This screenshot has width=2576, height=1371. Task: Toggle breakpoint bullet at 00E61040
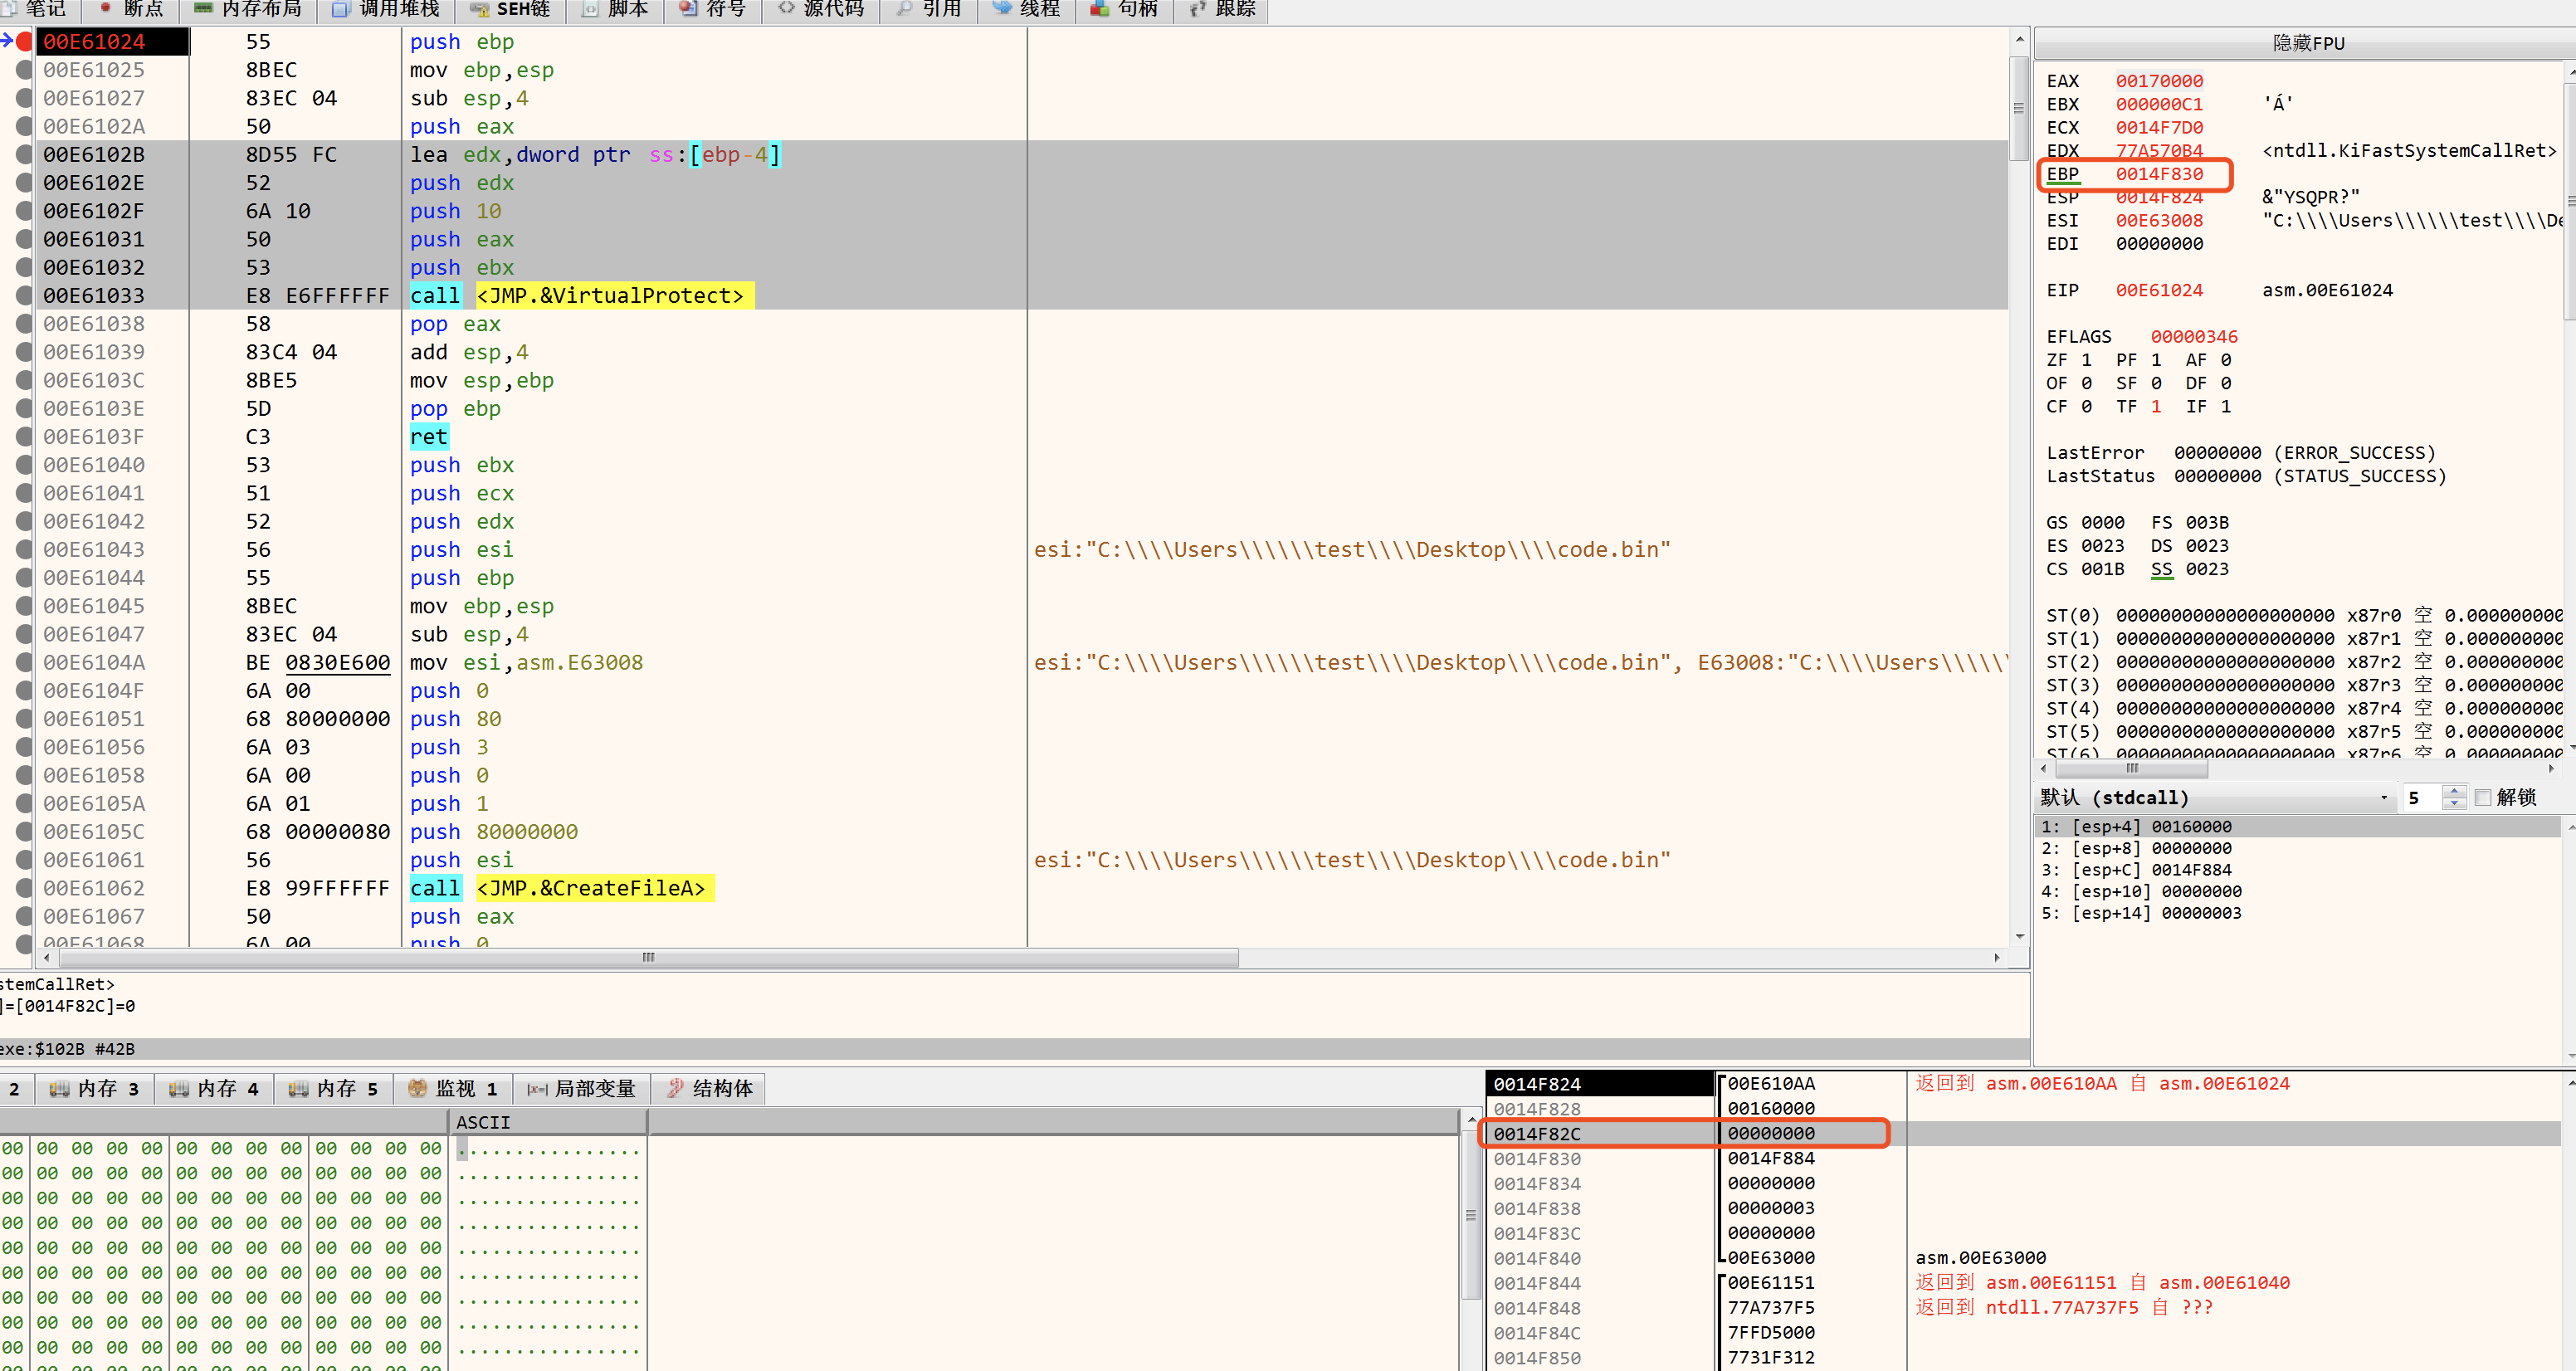point(24,464)
